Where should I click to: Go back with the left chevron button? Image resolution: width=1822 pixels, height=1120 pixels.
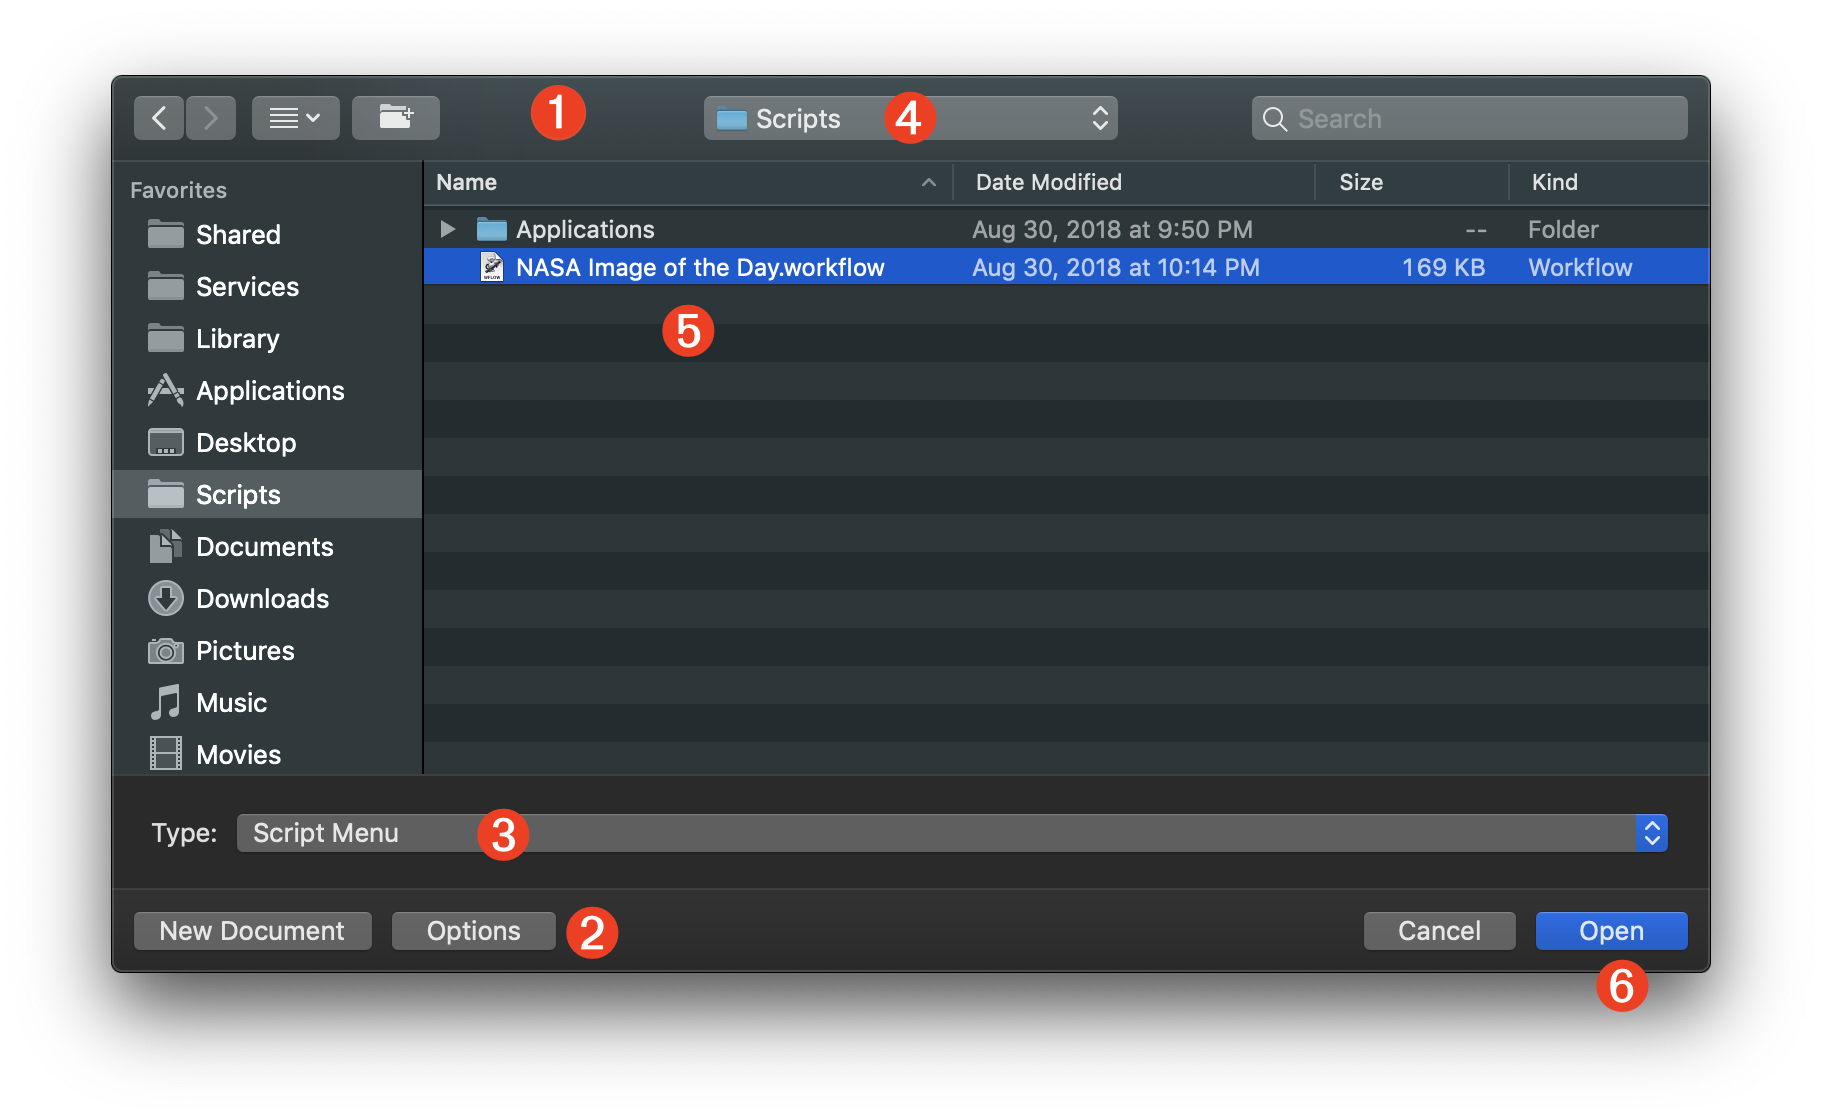pos(159,118)
